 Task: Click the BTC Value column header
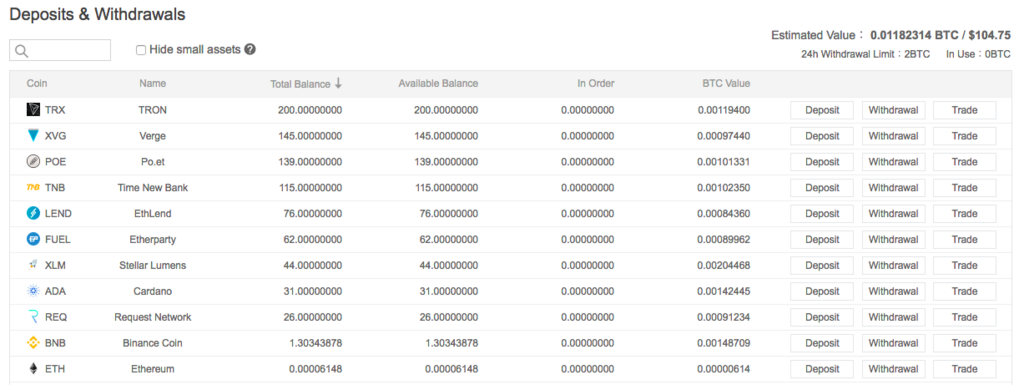[726, 84]
